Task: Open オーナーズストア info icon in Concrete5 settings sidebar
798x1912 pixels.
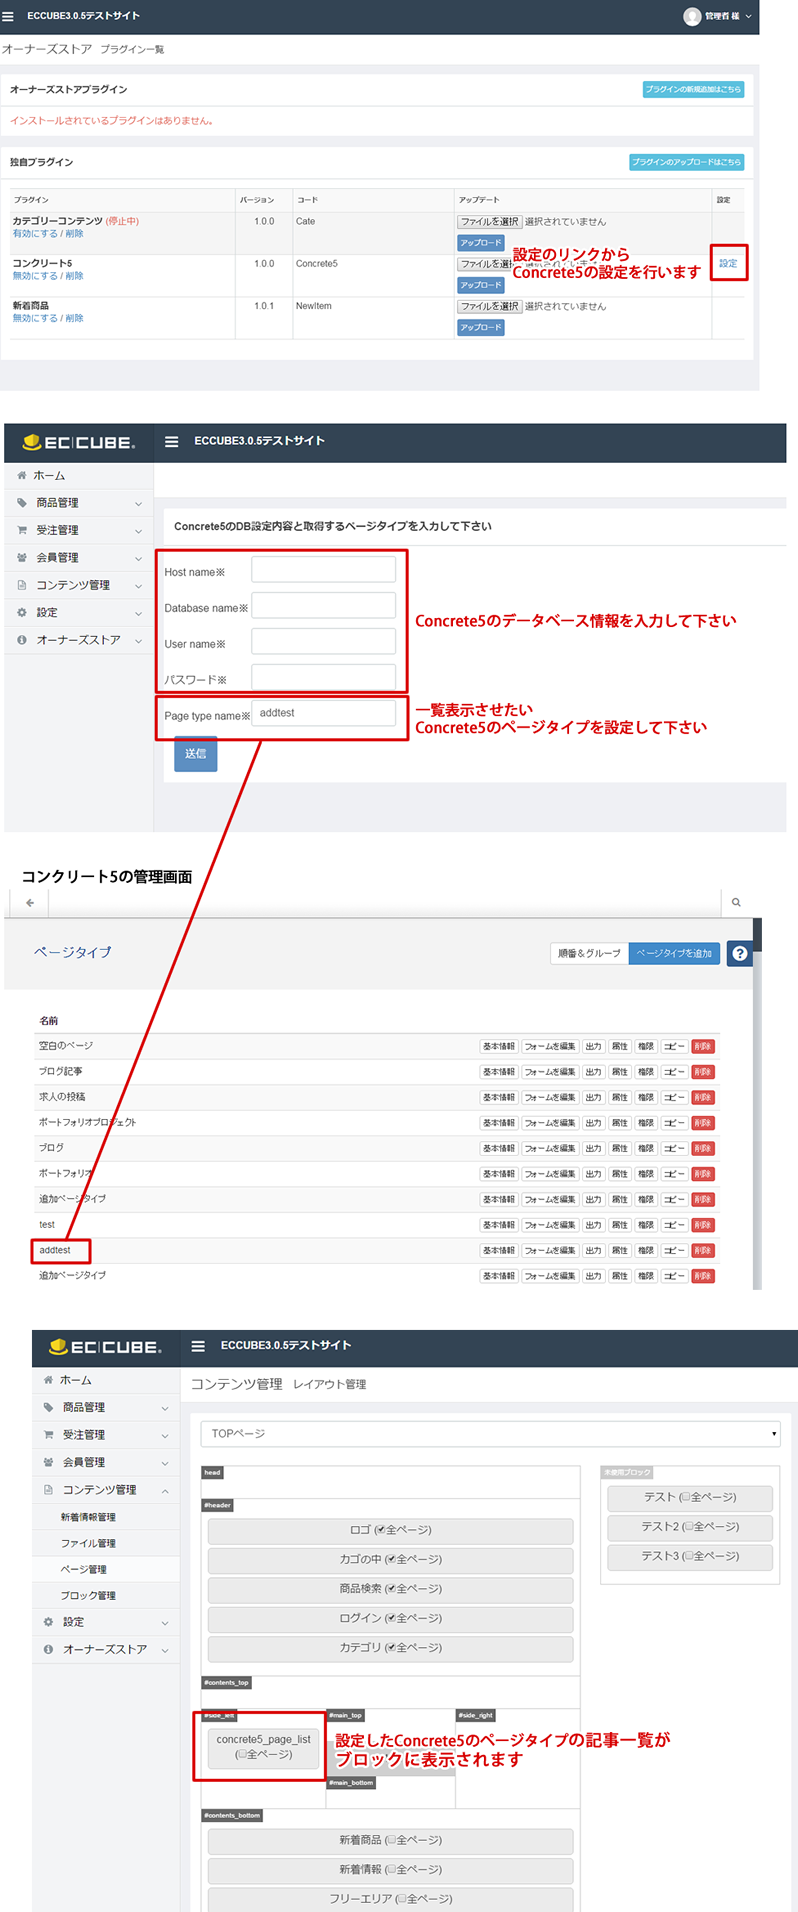Action: click(x=22, y=640)
